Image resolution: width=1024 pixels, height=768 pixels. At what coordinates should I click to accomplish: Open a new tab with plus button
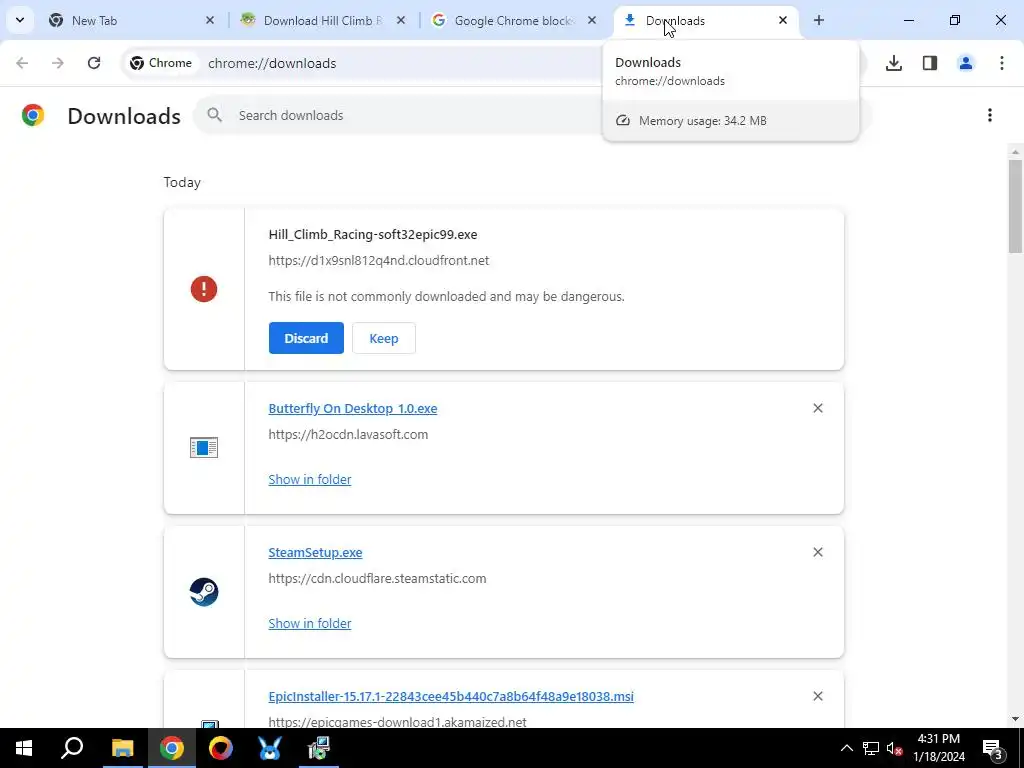point(819,20)
